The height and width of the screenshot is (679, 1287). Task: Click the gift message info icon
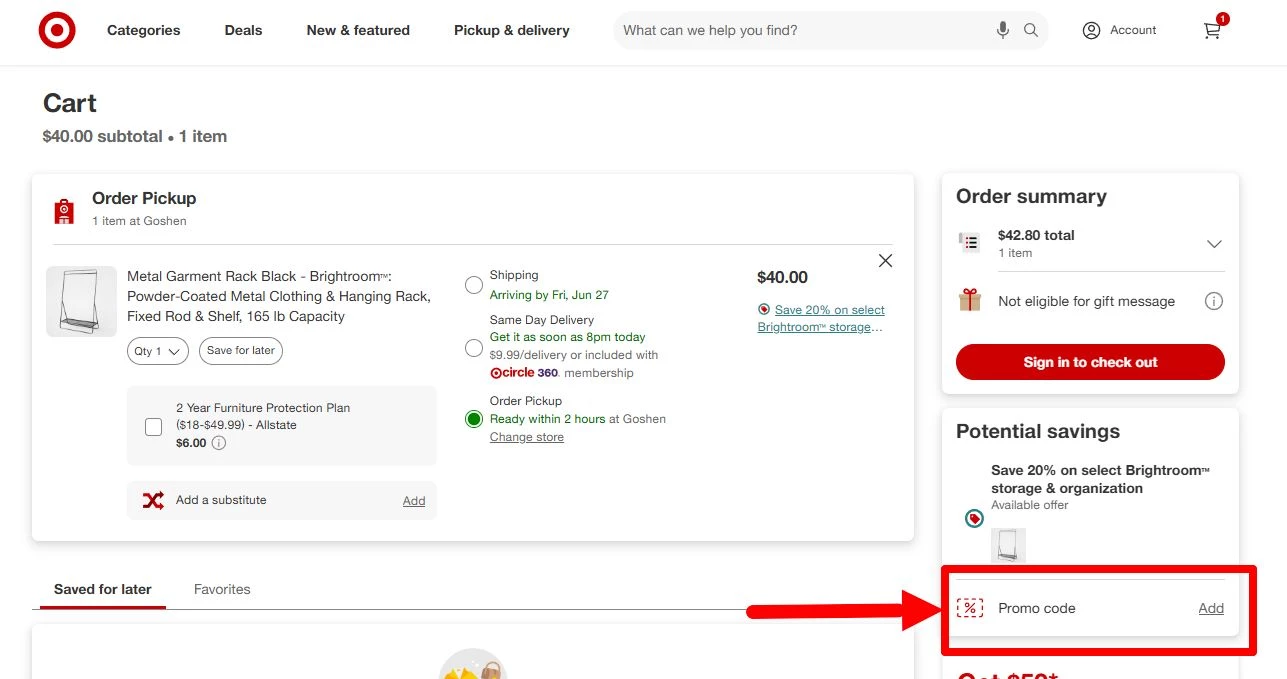[x=1214, y=300]
